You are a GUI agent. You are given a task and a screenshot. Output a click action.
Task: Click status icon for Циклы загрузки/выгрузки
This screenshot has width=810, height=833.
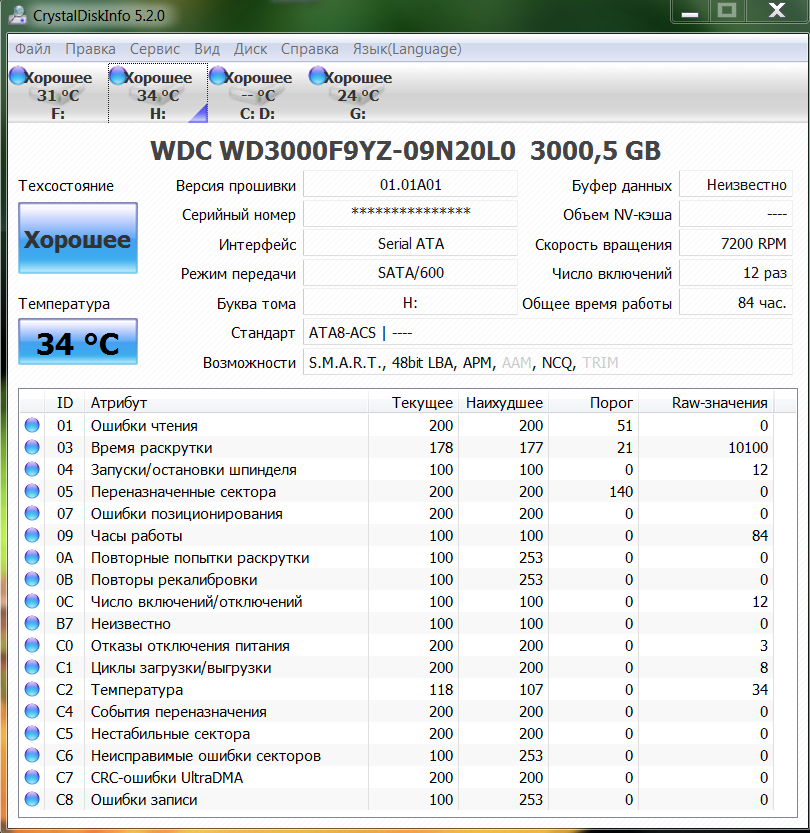coord(32,667)
